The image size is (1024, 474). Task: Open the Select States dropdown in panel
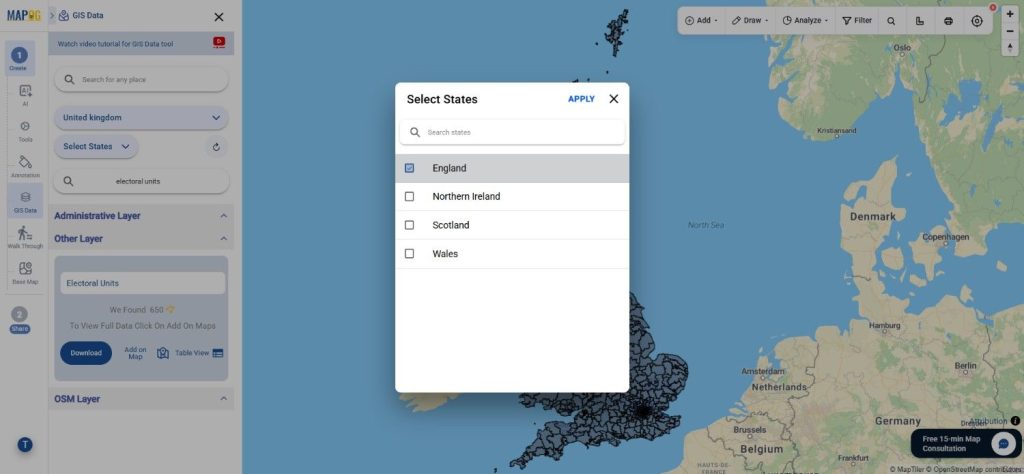[x=96, y=146]
